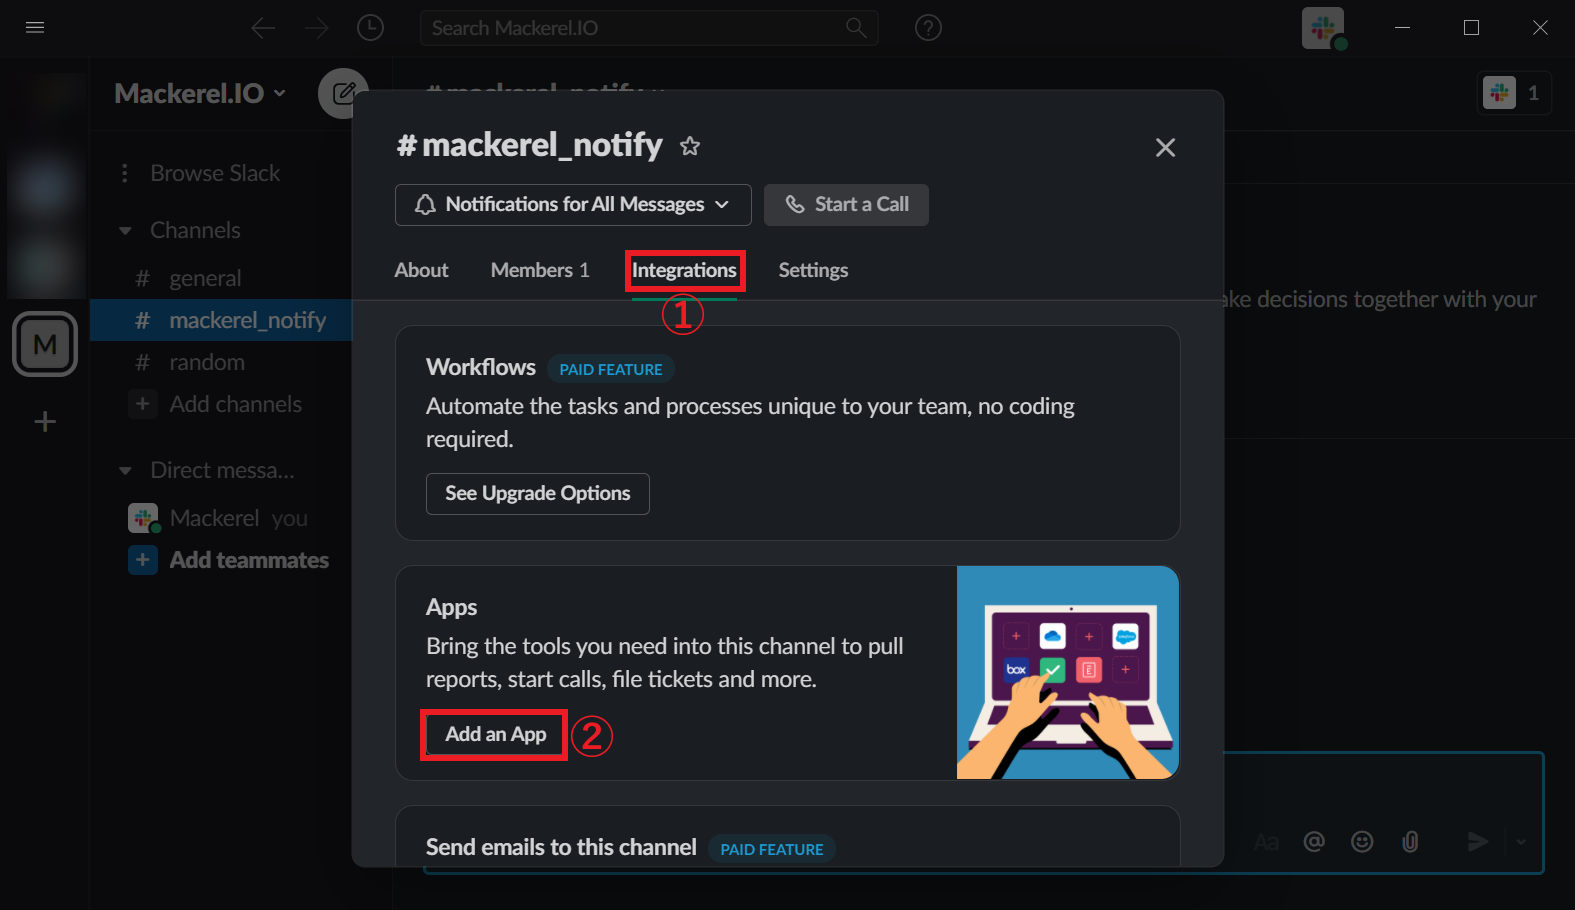Switch to the Members tab
The image size is (1575, 910).
tap(540, 270)
